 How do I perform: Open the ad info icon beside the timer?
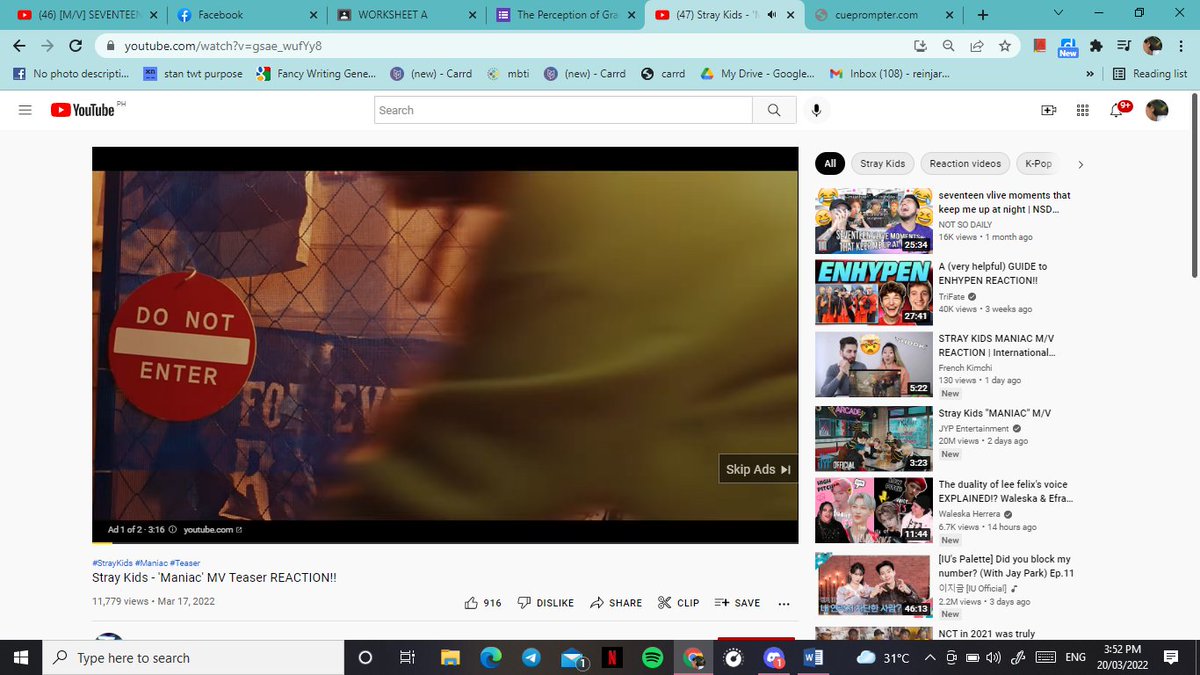coord(173,529)
